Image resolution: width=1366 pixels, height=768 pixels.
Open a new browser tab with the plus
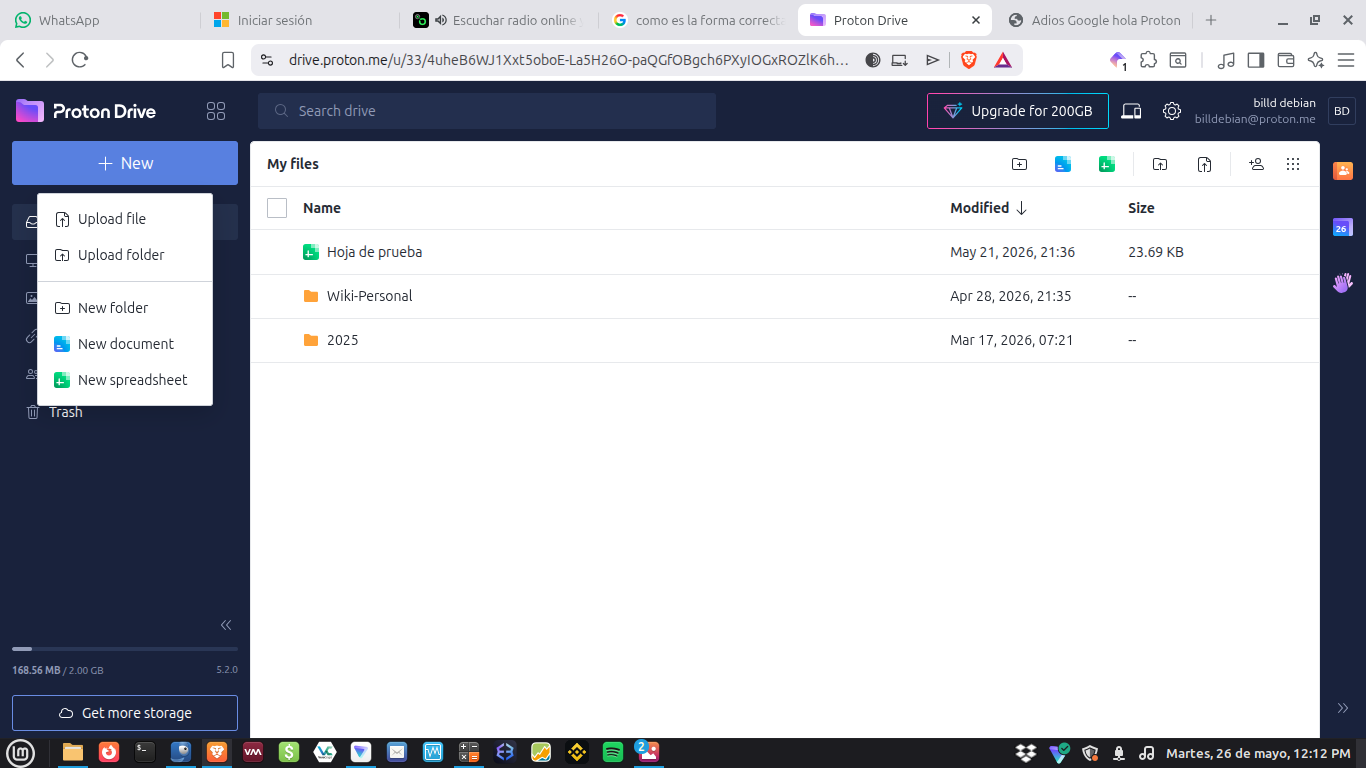(1211, 20)
